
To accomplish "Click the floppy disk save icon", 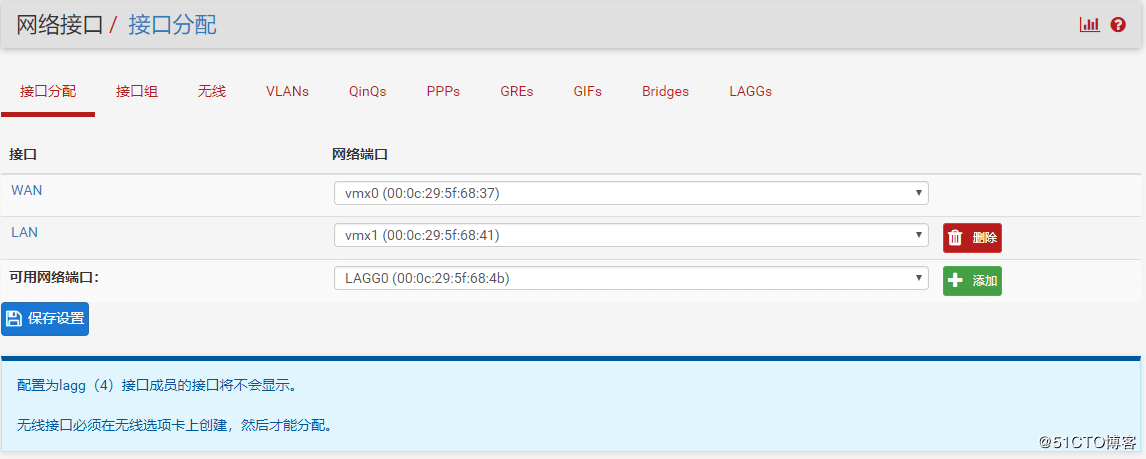I will pos(15,319).
